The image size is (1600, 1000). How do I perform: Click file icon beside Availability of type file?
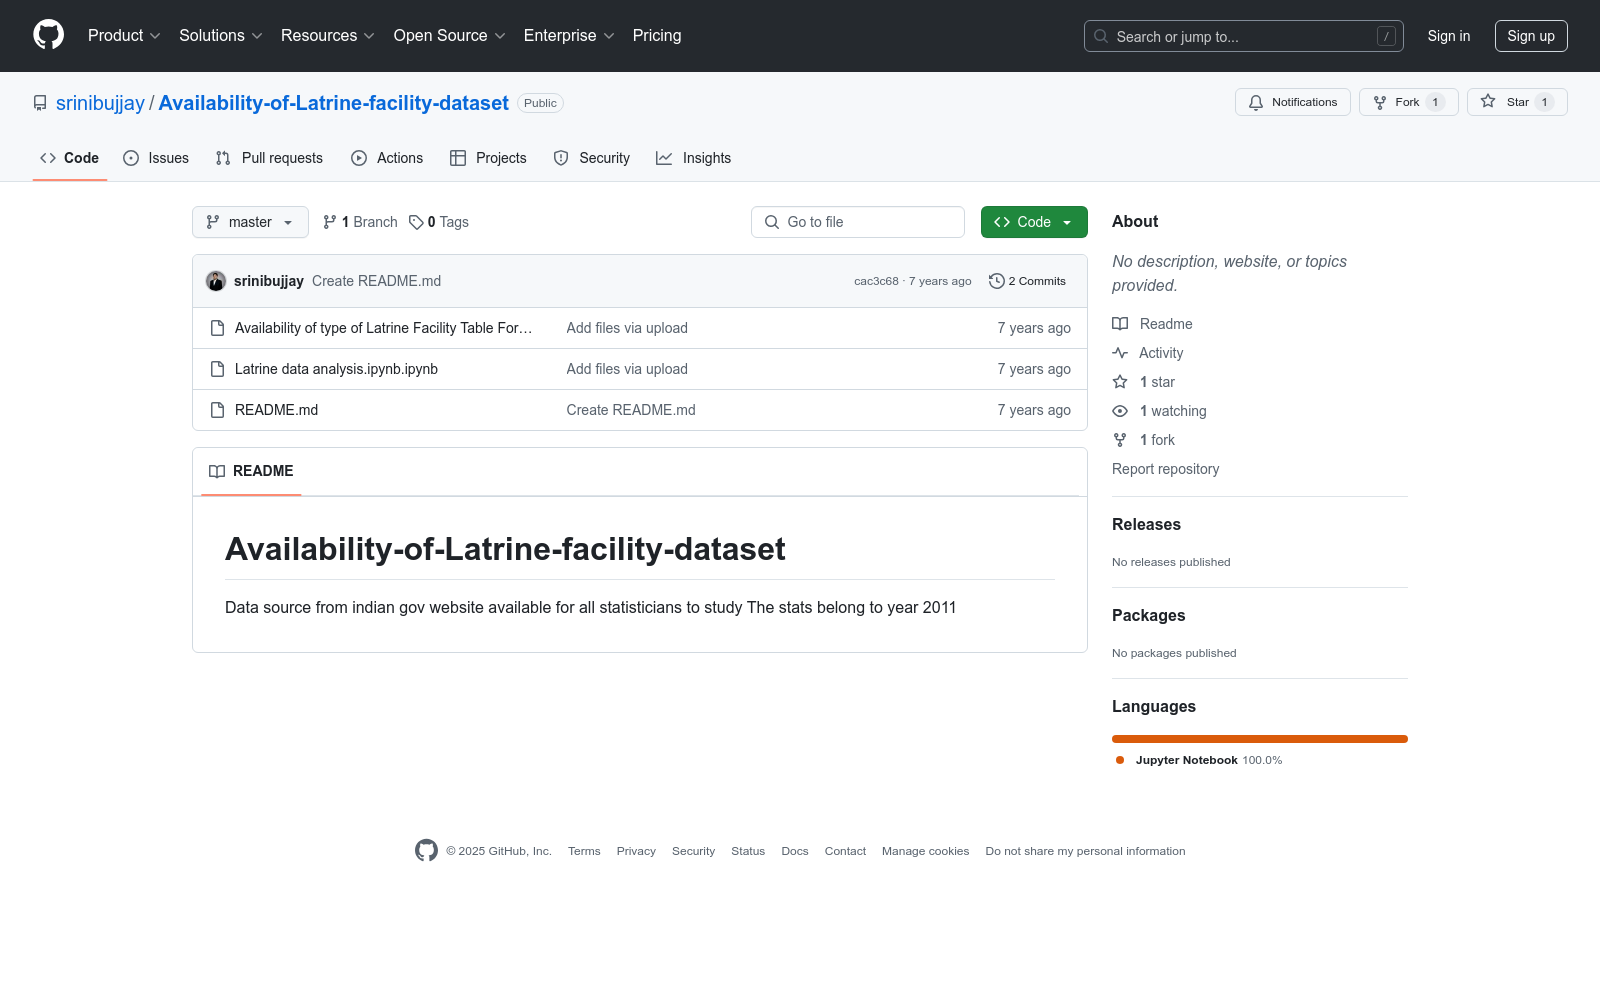(x=217, y=328)
